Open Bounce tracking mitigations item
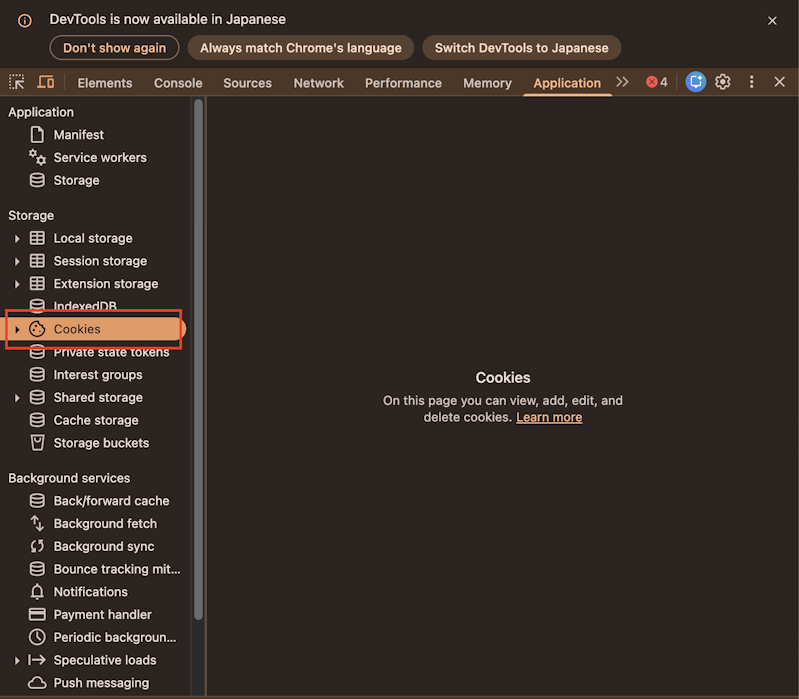The height and width of the screenshot is (699, 799). 117,569
